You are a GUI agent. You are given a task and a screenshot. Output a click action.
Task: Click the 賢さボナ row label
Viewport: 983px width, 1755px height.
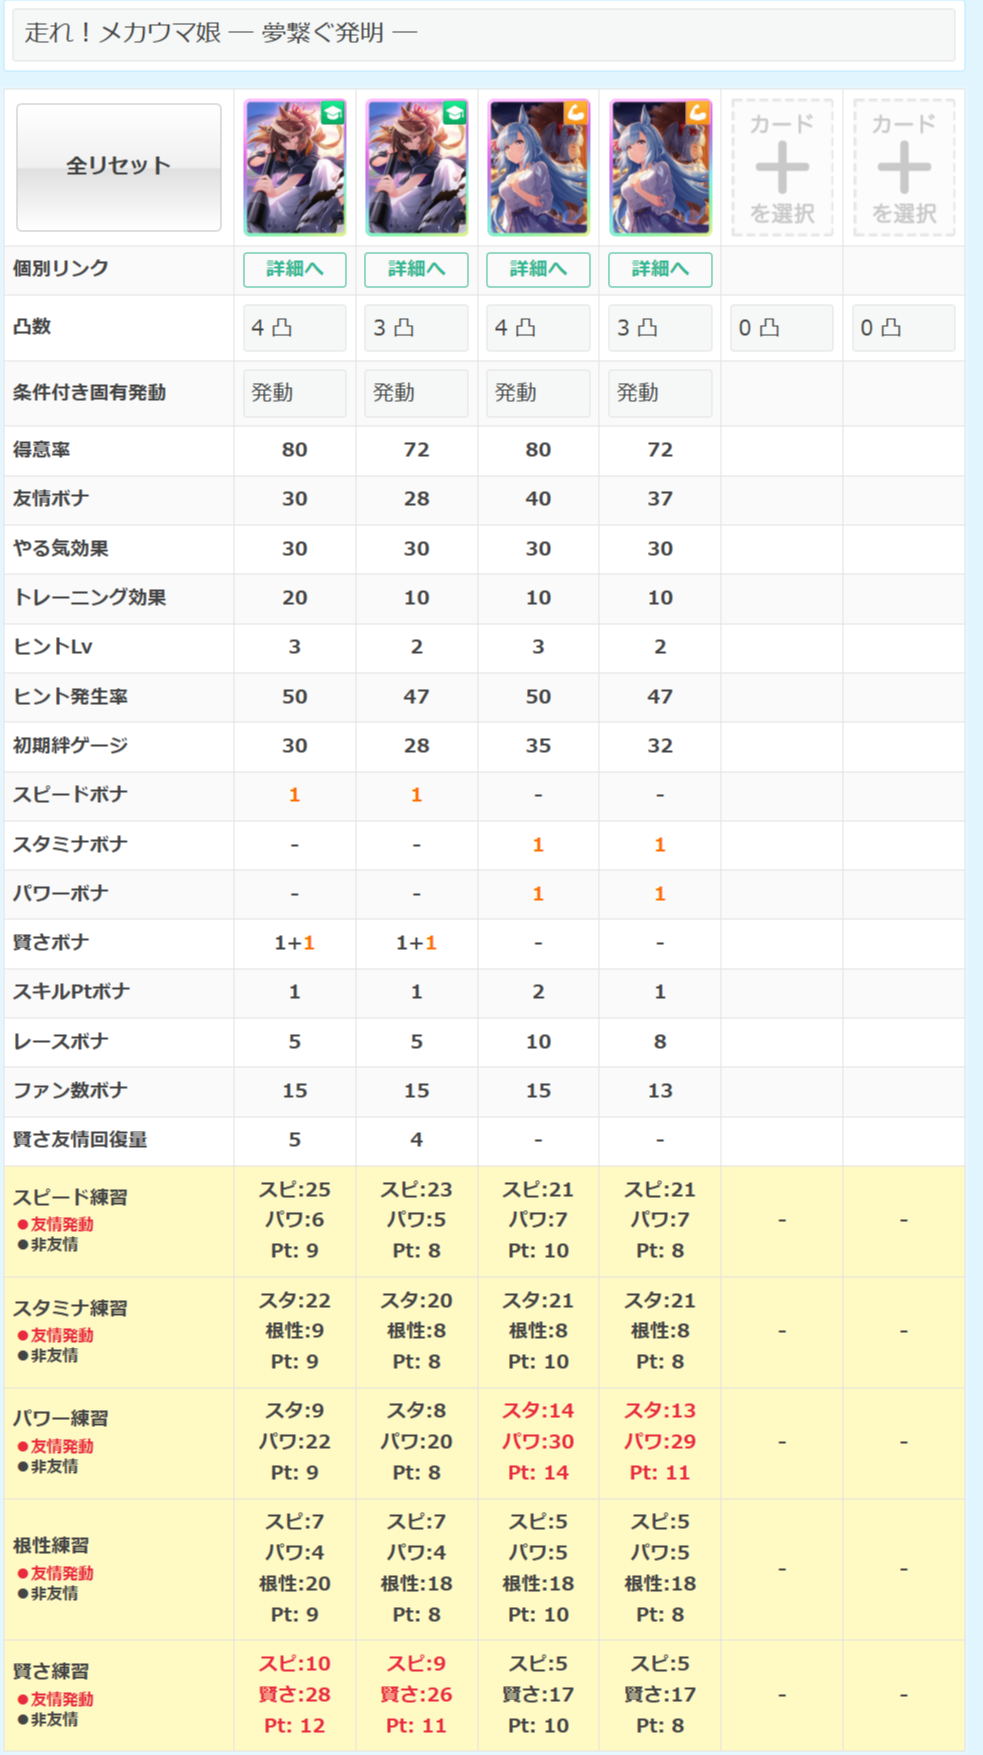(51, 943)
